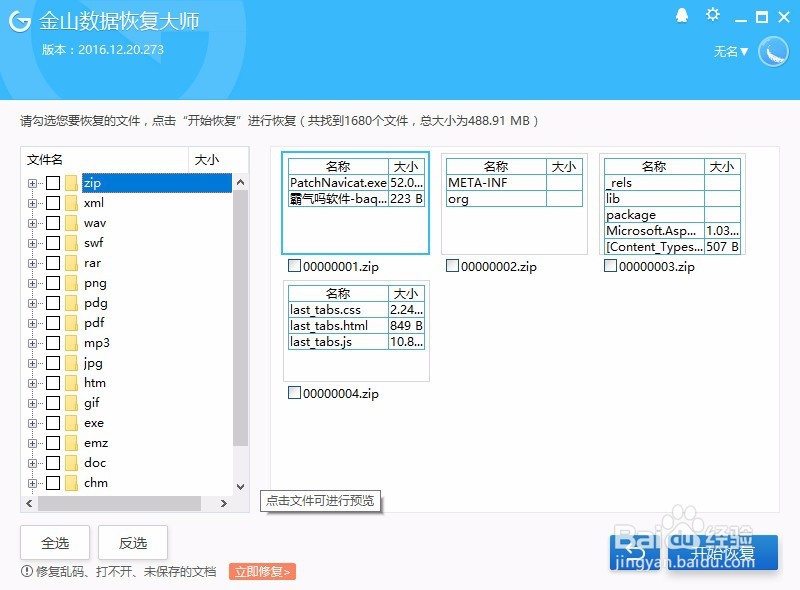The height and width of the screenshot is (590, 800).
Task: Click the notification bell icon
Action: [x=682, y=16]
